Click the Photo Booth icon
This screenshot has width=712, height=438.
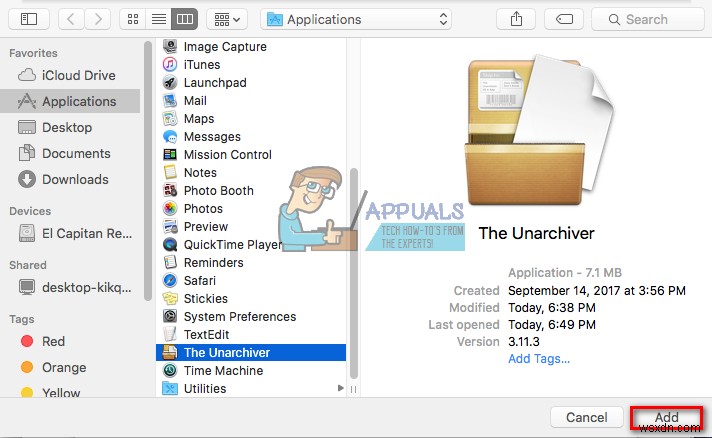click(170, 191)
